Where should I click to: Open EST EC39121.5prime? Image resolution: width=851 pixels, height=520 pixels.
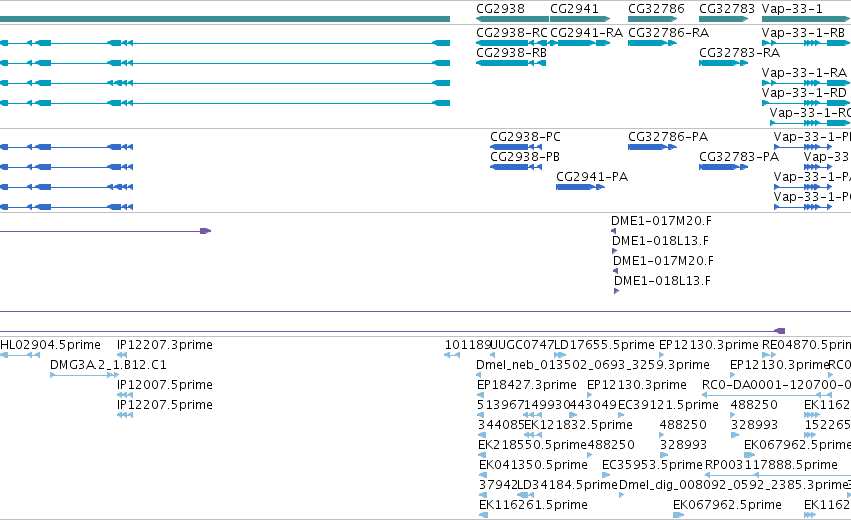point(668,405)
